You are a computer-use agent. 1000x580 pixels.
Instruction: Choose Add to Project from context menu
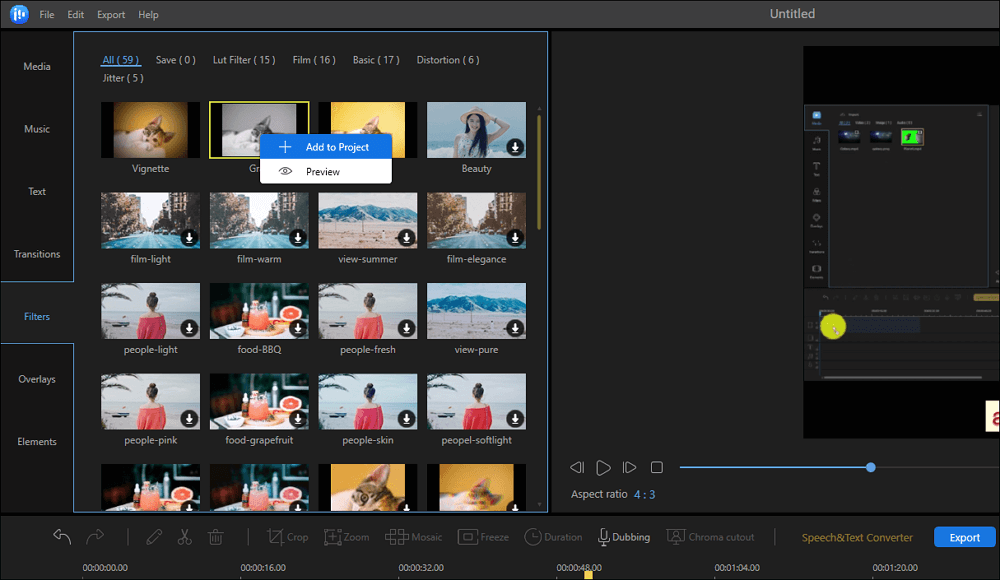click(x=326, y=147)
